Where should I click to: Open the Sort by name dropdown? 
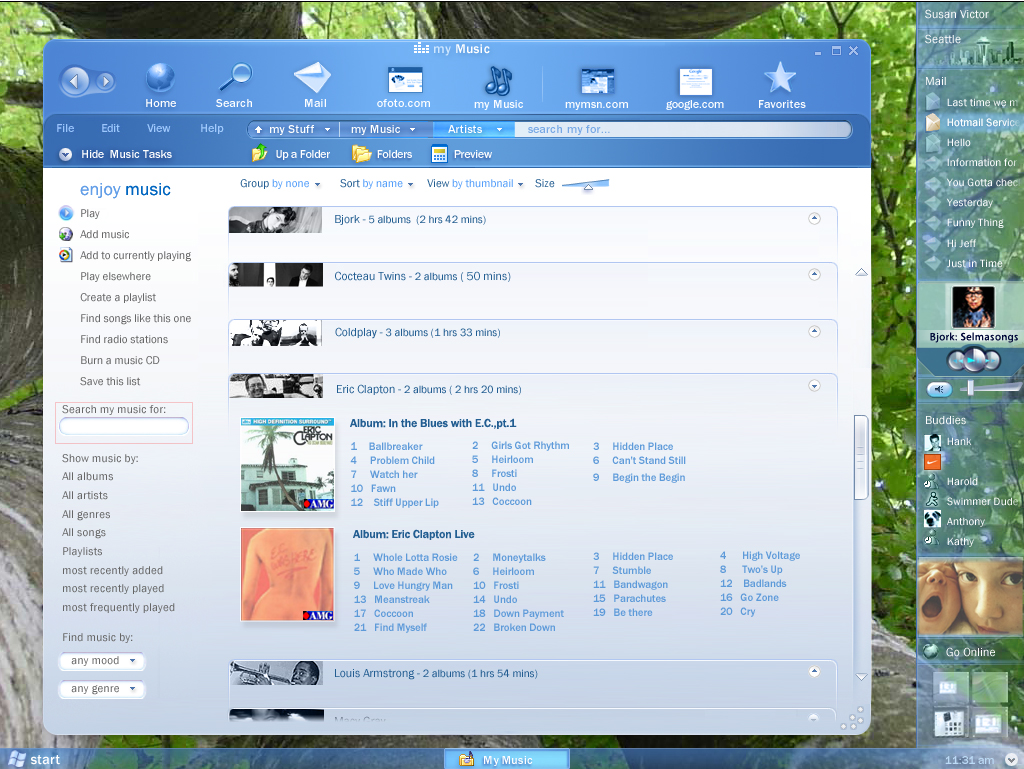tap(376, 183)
